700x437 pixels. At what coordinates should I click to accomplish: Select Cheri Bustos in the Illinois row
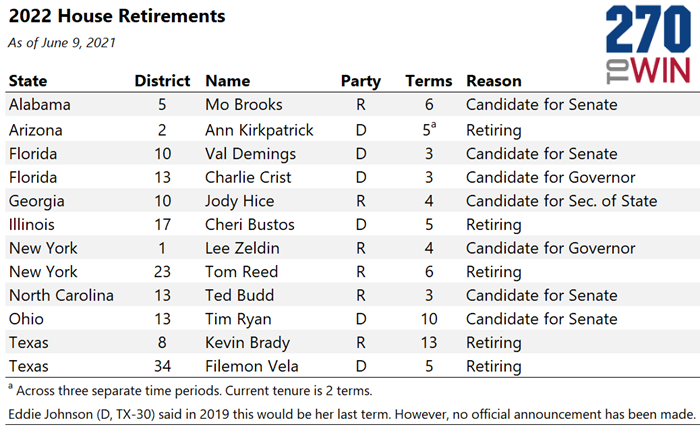pos(250,224)
